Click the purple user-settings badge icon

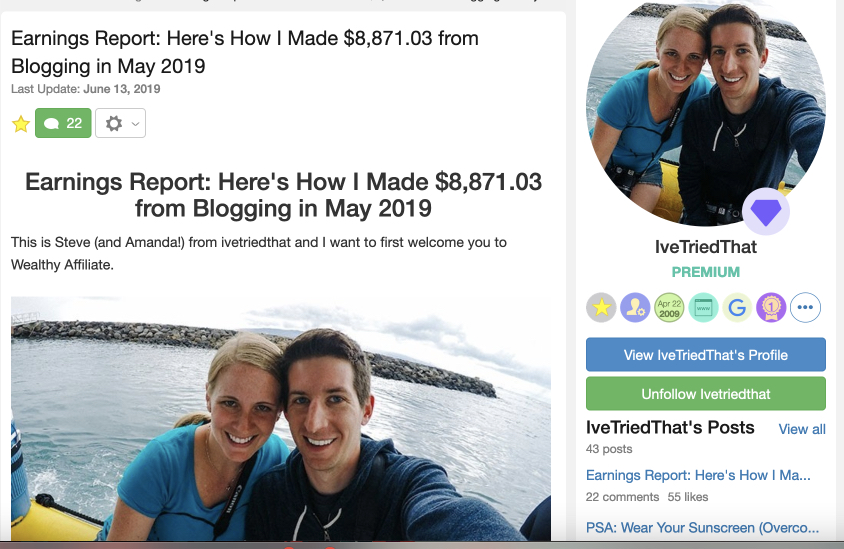tap(635, 308)
